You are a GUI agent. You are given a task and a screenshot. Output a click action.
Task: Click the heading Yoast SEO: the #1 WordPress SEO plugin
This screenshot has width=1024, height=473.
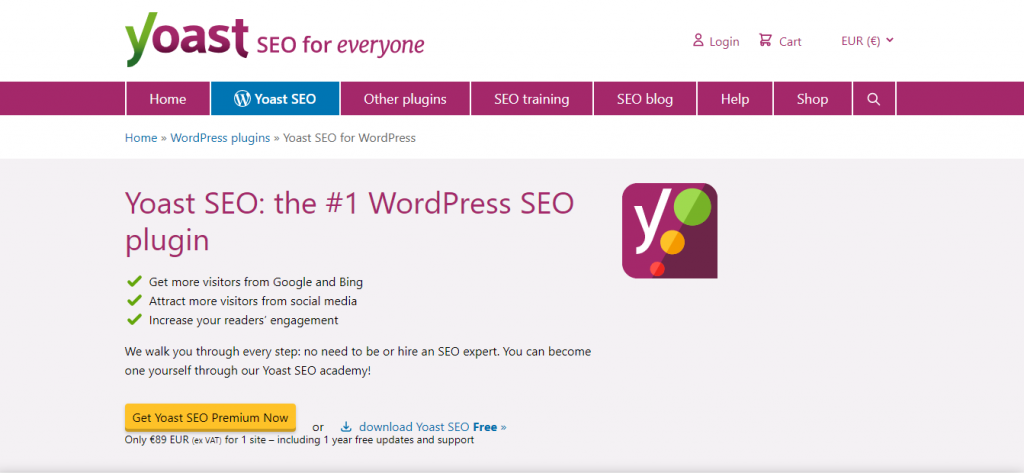pyautogui.click(x=349, y=221)
